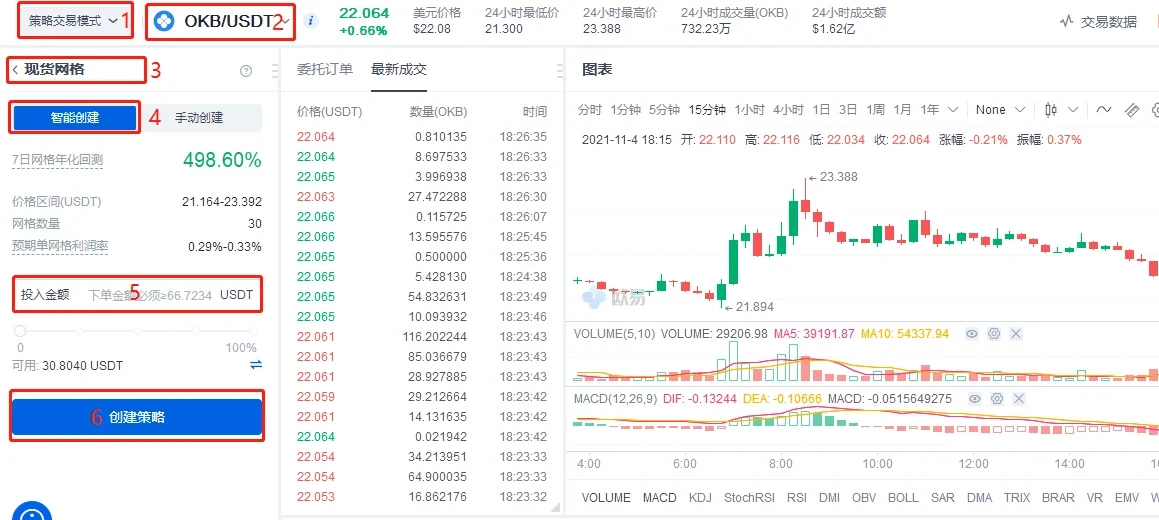Viewport: 1159px width, 520px height.
Task: Click the 投入金额 input field
Action: pyautogui.click(x=150, y=295)
